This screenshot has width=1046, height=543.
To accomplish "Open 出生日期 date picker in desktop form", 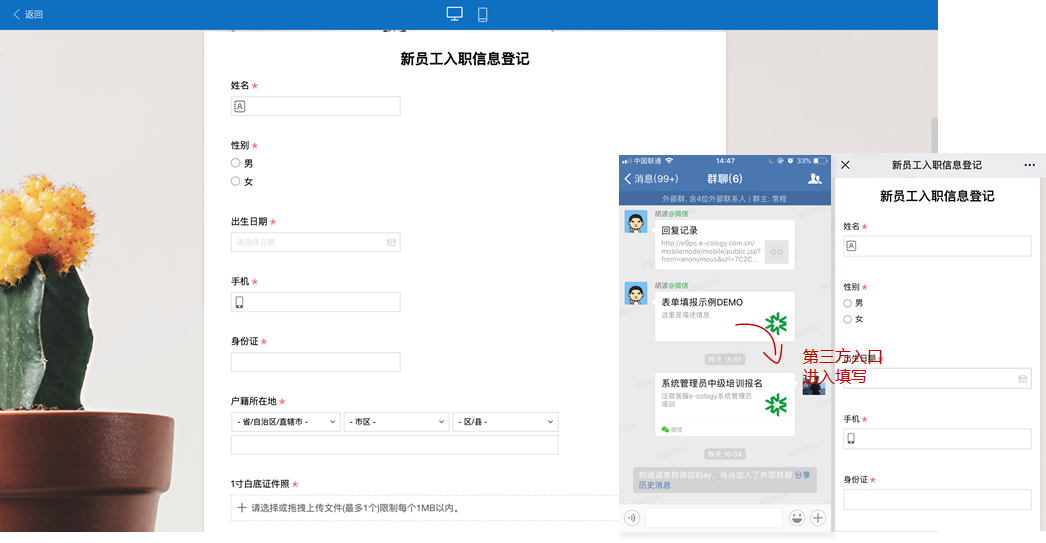I will pyautogui.click(x=315, y=242).
